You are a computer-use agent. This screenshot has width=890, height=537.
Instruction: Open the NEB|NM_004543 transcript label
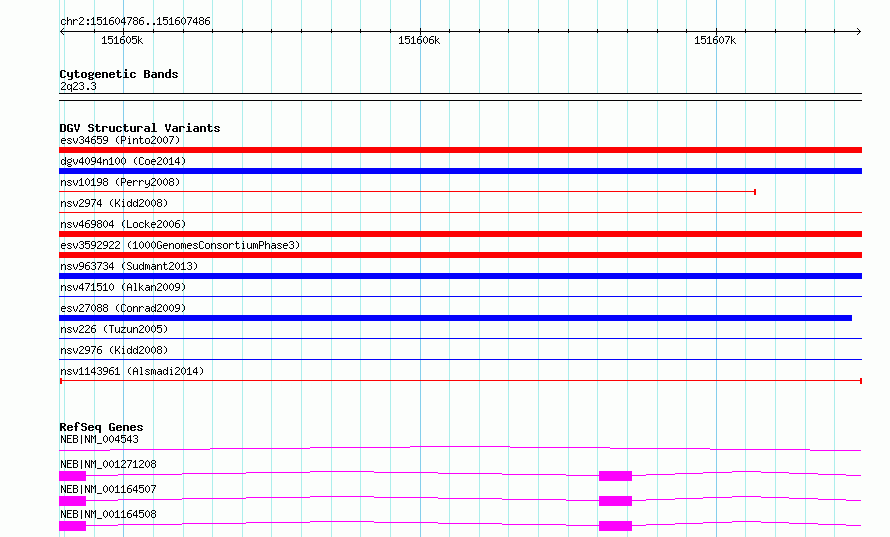[99, 439]
